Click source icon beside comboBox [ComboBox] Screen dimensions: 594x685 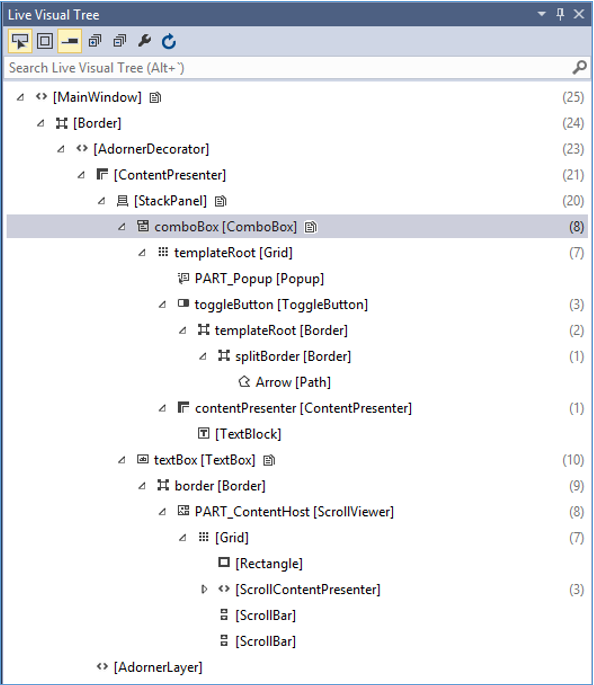point(311,227)
